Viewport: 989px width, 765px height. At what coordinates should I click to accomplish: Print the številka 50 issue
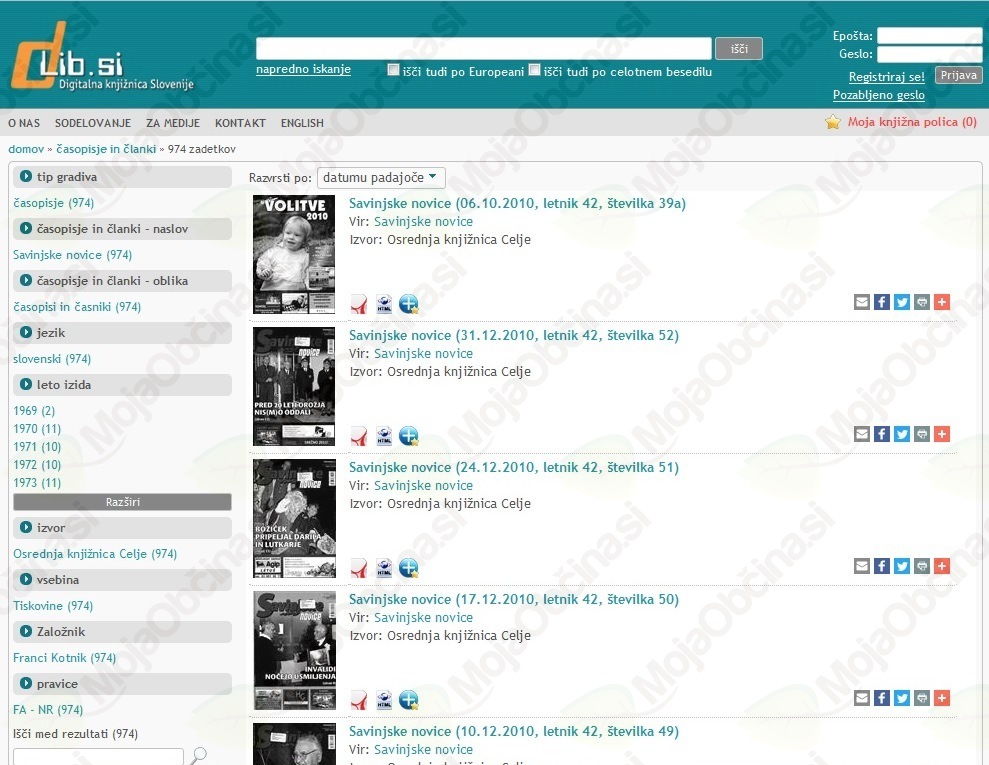[x=922, y=698]
